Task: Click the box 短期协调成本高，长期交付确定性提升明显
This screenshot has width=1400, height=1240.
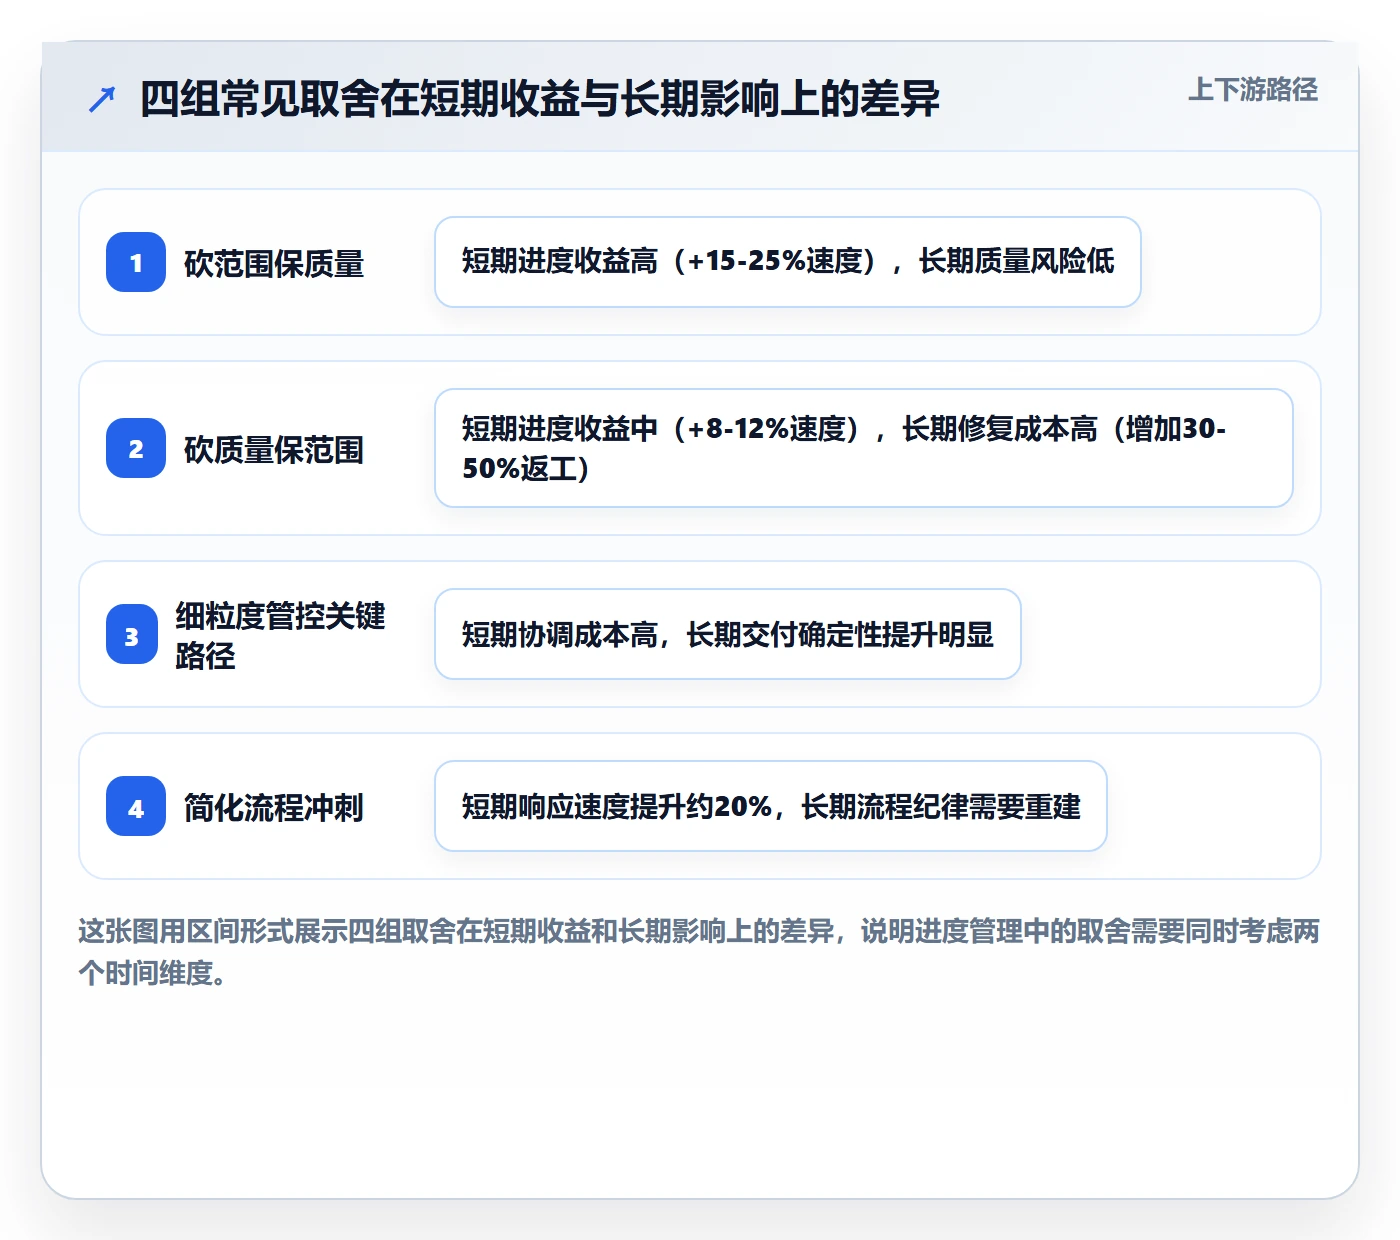Action: 728,634
